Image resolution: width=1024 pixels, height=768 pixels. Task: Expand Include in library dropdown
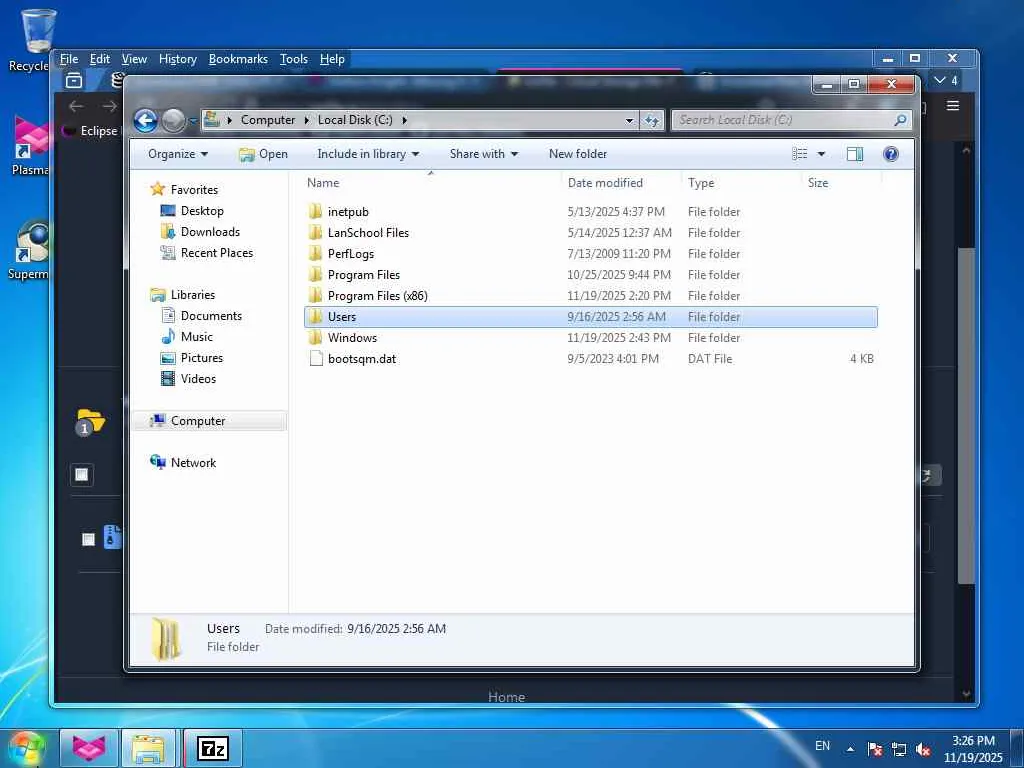pos(368,154)
